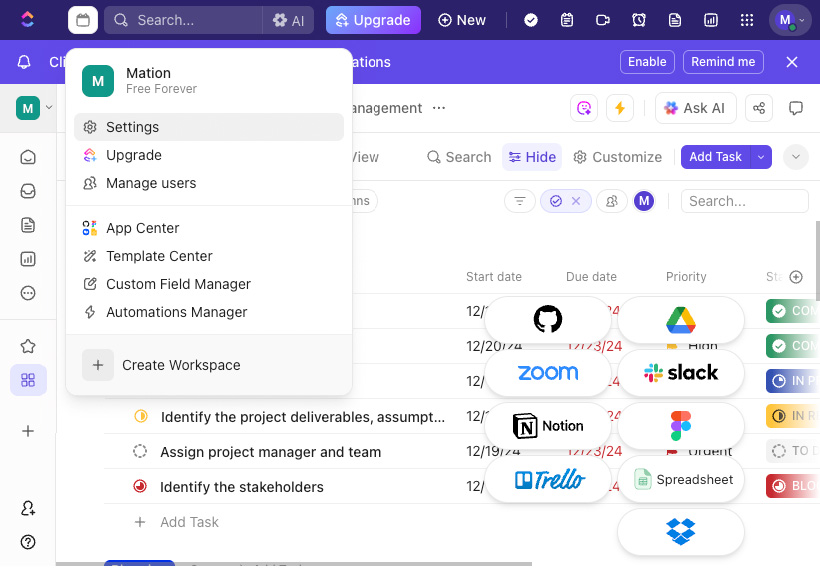Open the Home icon in sidebar
The width and height of the screenshot is (820, 581).
[x=28, y=157]
